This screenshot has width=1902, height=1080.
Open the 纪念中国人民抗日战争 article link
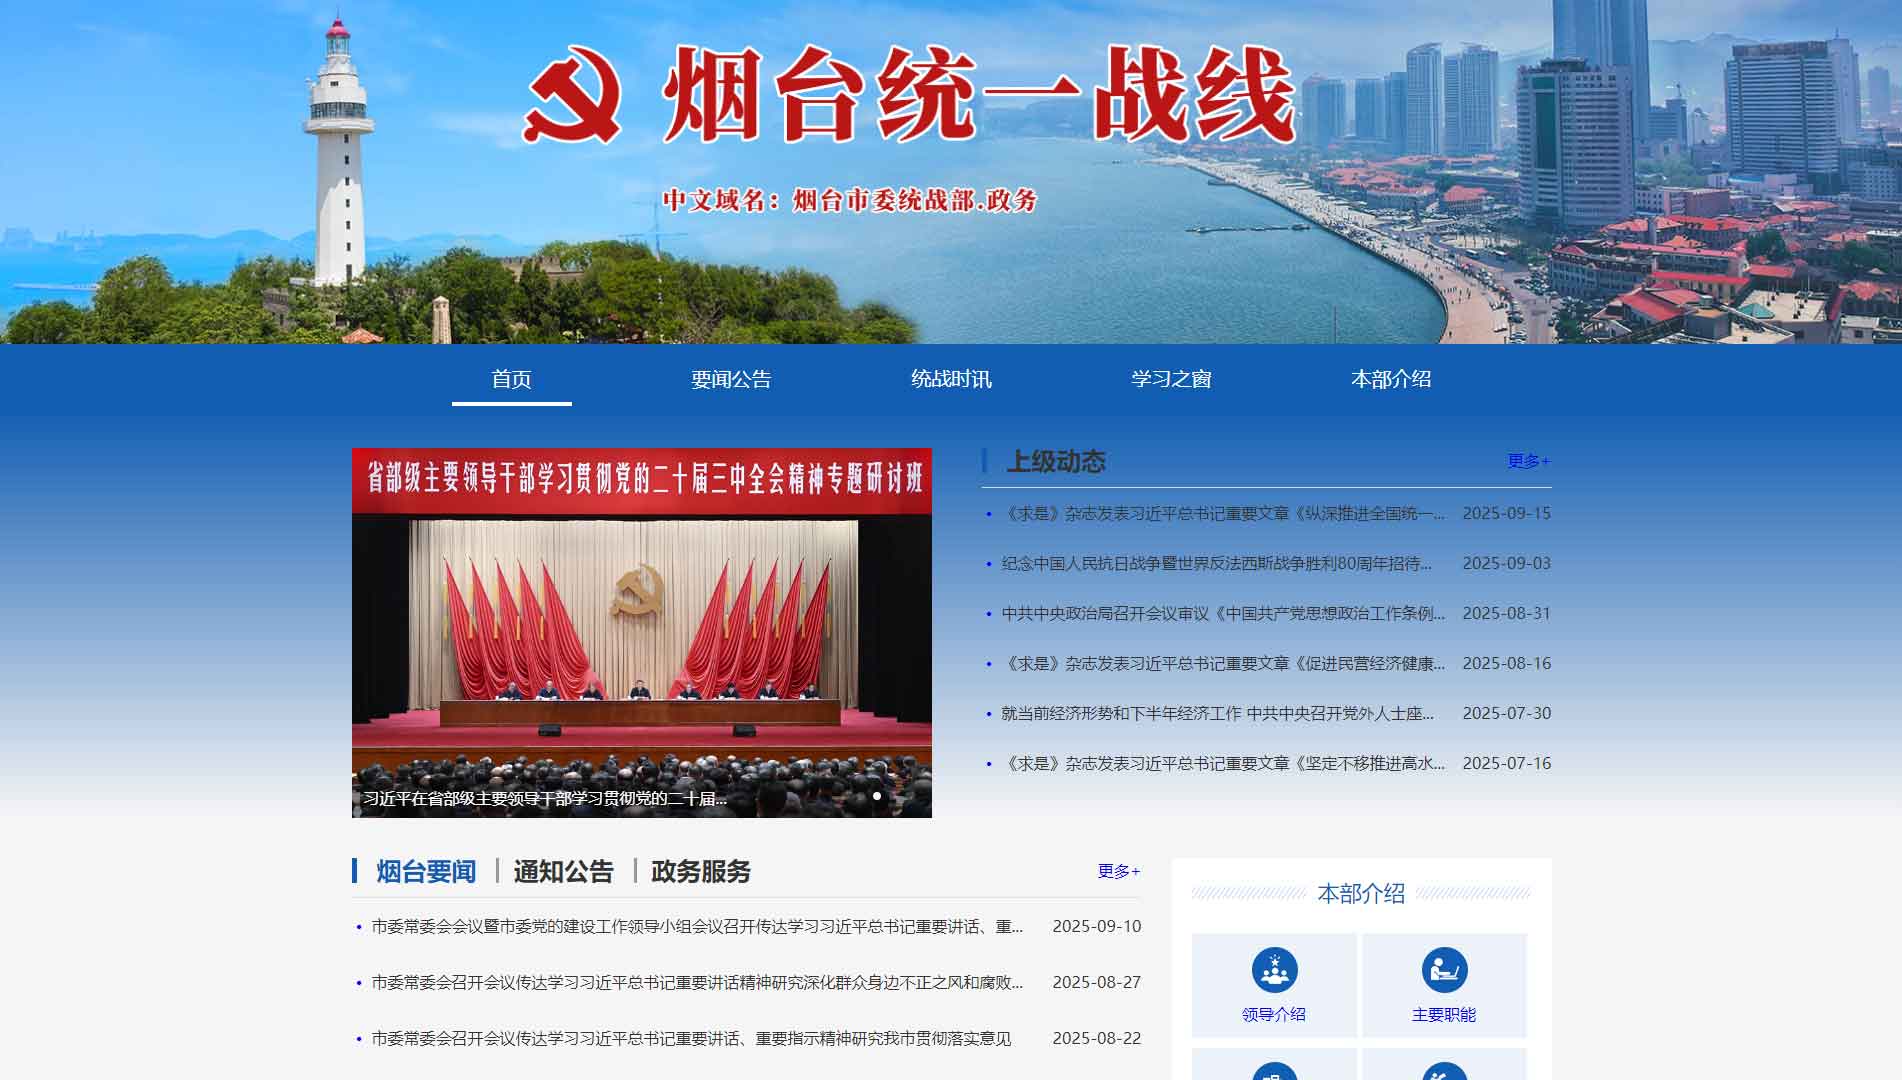coord(1216,563)
